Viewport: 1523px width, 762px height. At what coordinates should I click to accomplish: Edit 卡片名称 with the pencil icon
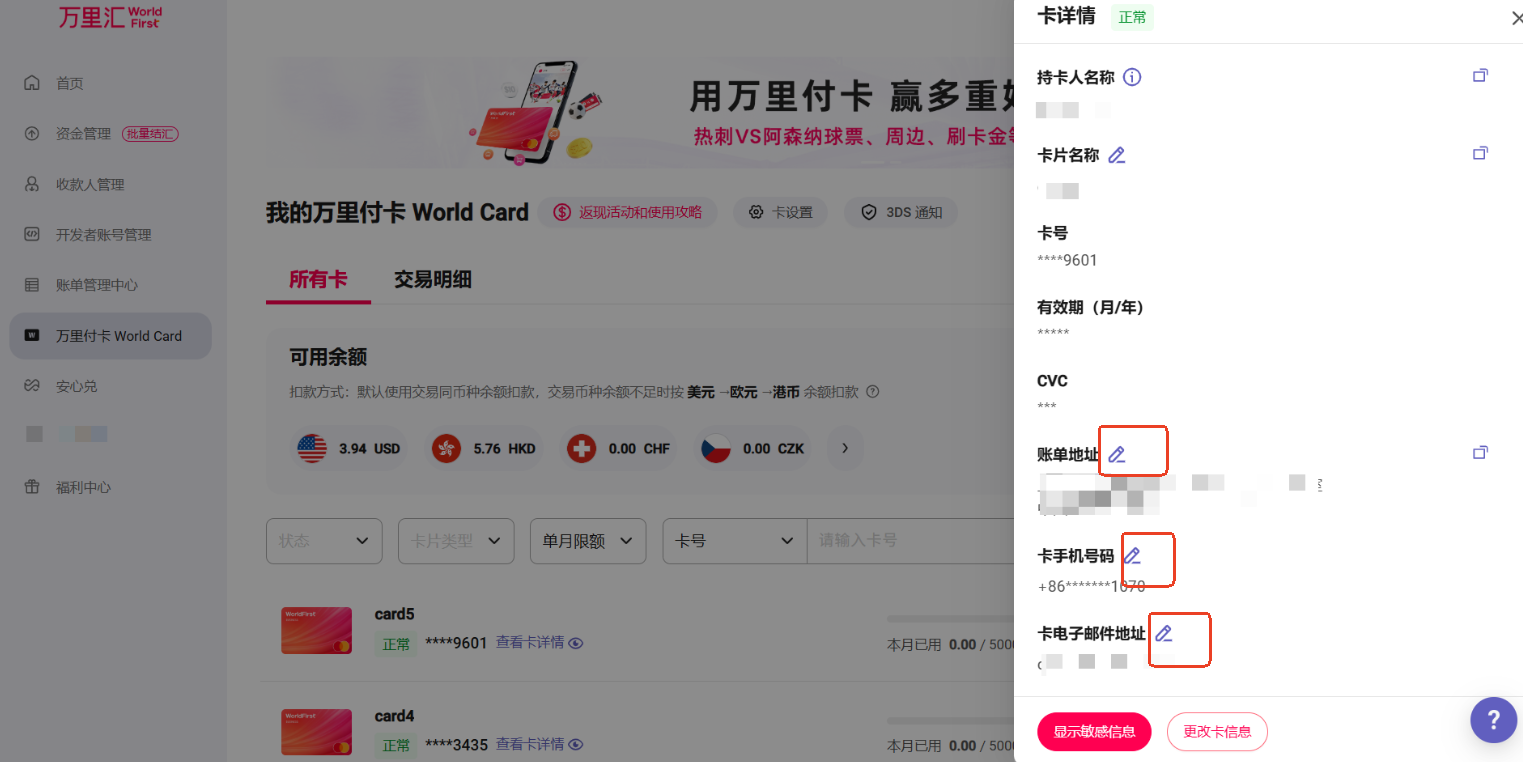pyautogui.click(x=1117, y=155)
